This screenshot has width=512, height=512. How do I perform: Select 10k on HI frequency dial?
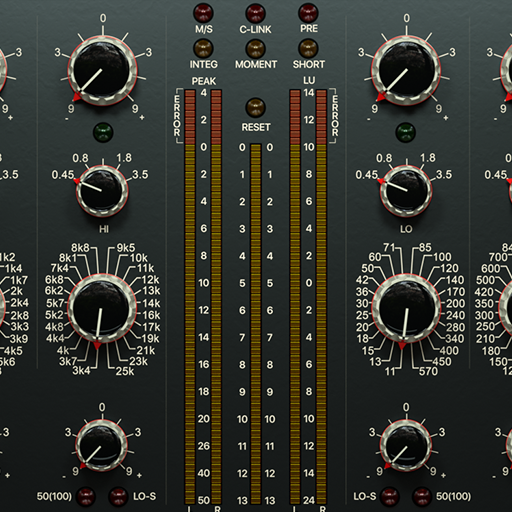coord(139,258)
